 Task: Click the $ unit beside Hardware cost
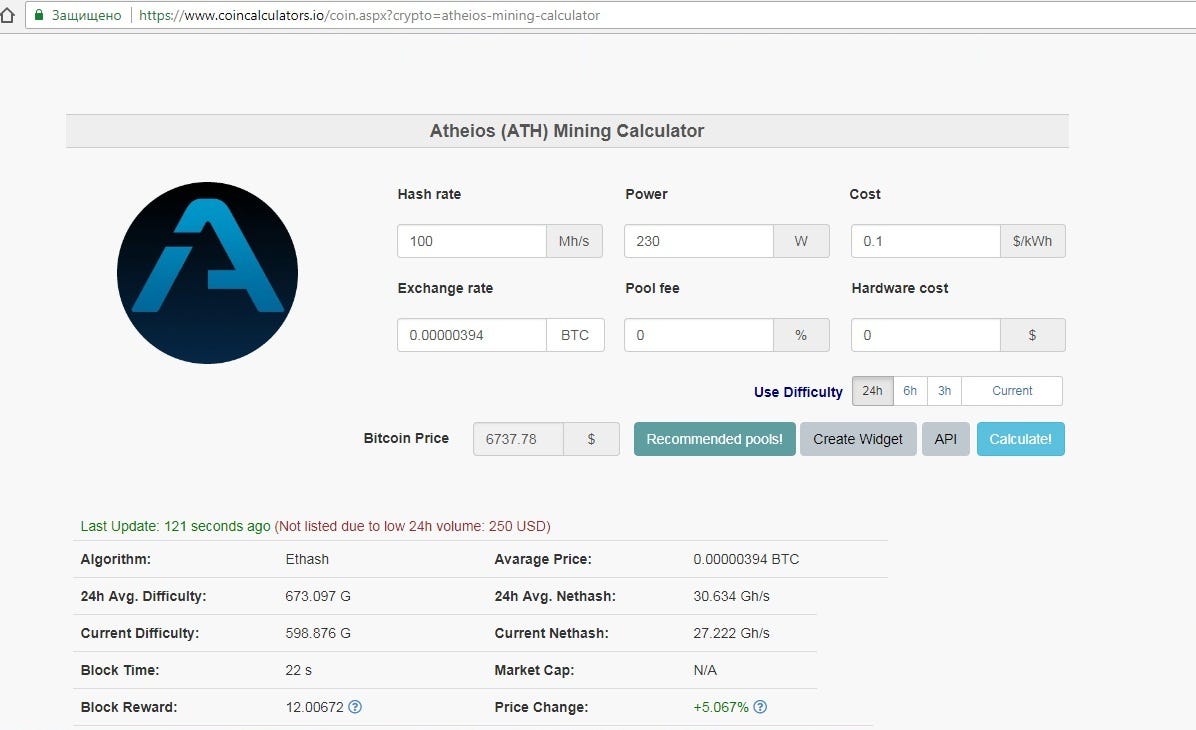1033,335
